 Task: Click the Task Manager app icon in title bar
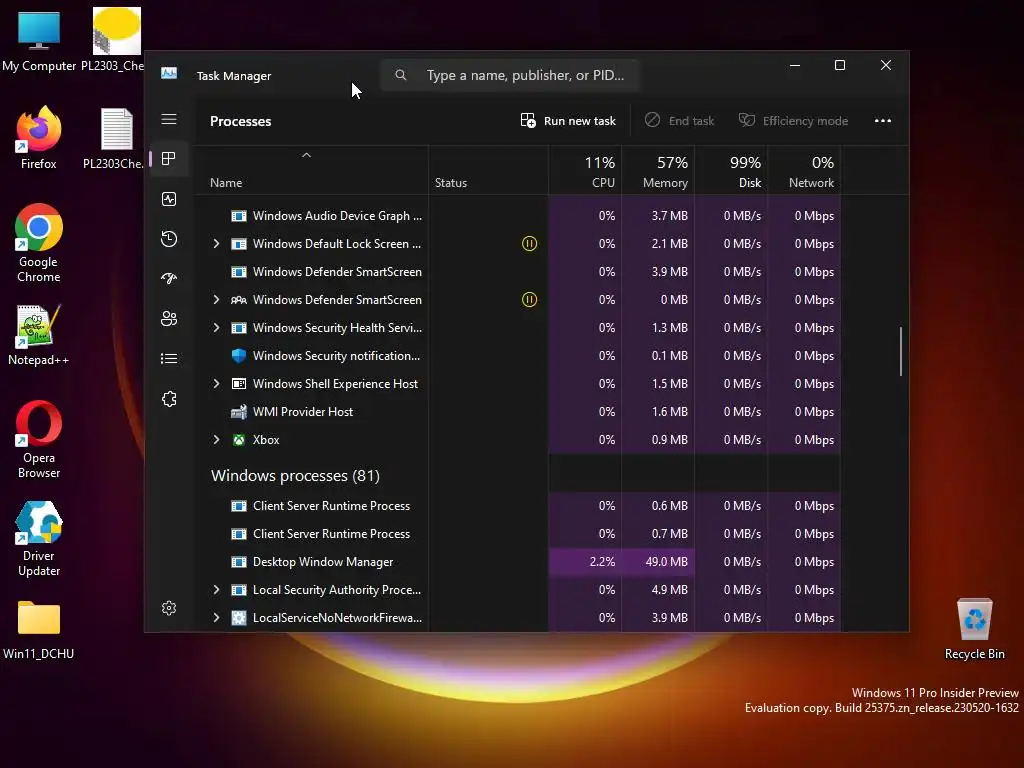pos(169,74)
